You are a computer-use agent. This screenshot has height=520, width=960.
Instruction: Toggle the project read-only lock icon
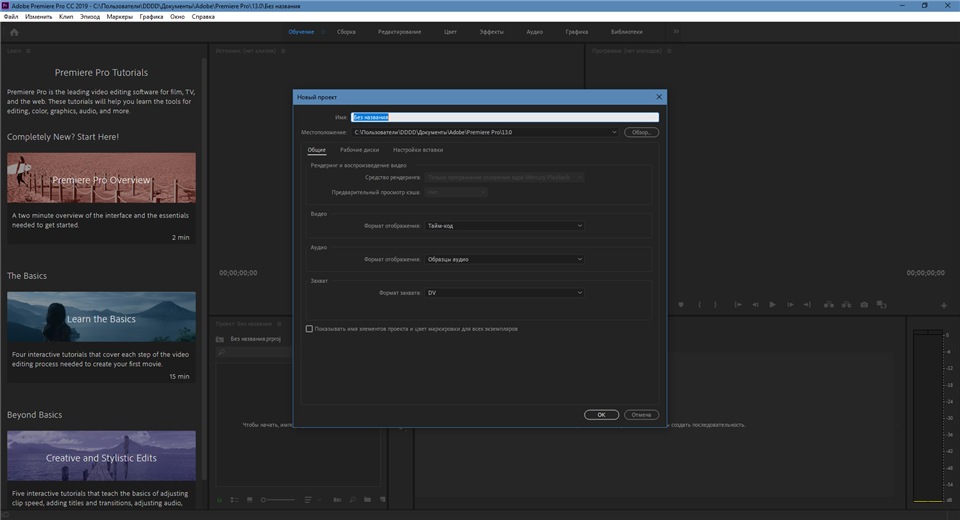point(219,500)
